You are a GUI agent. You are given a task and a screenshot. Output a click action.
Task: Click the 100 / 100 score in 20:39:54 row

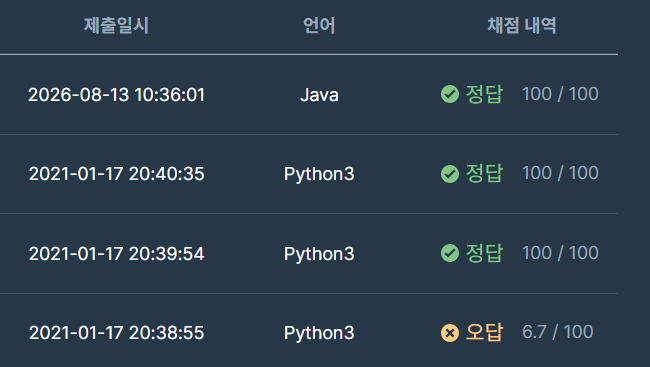(x=560, y=253)
